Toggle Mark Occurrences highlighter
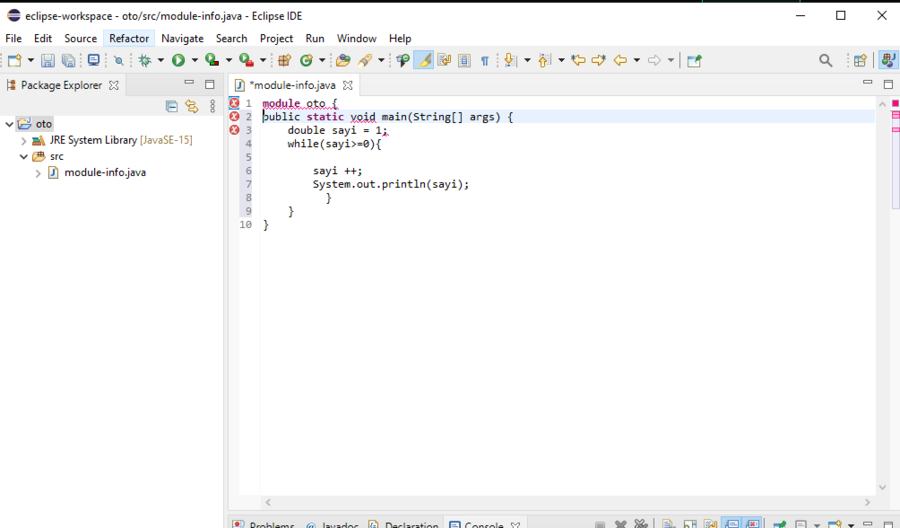The width and height of the screenshot is (900, 528). (424, 61)
